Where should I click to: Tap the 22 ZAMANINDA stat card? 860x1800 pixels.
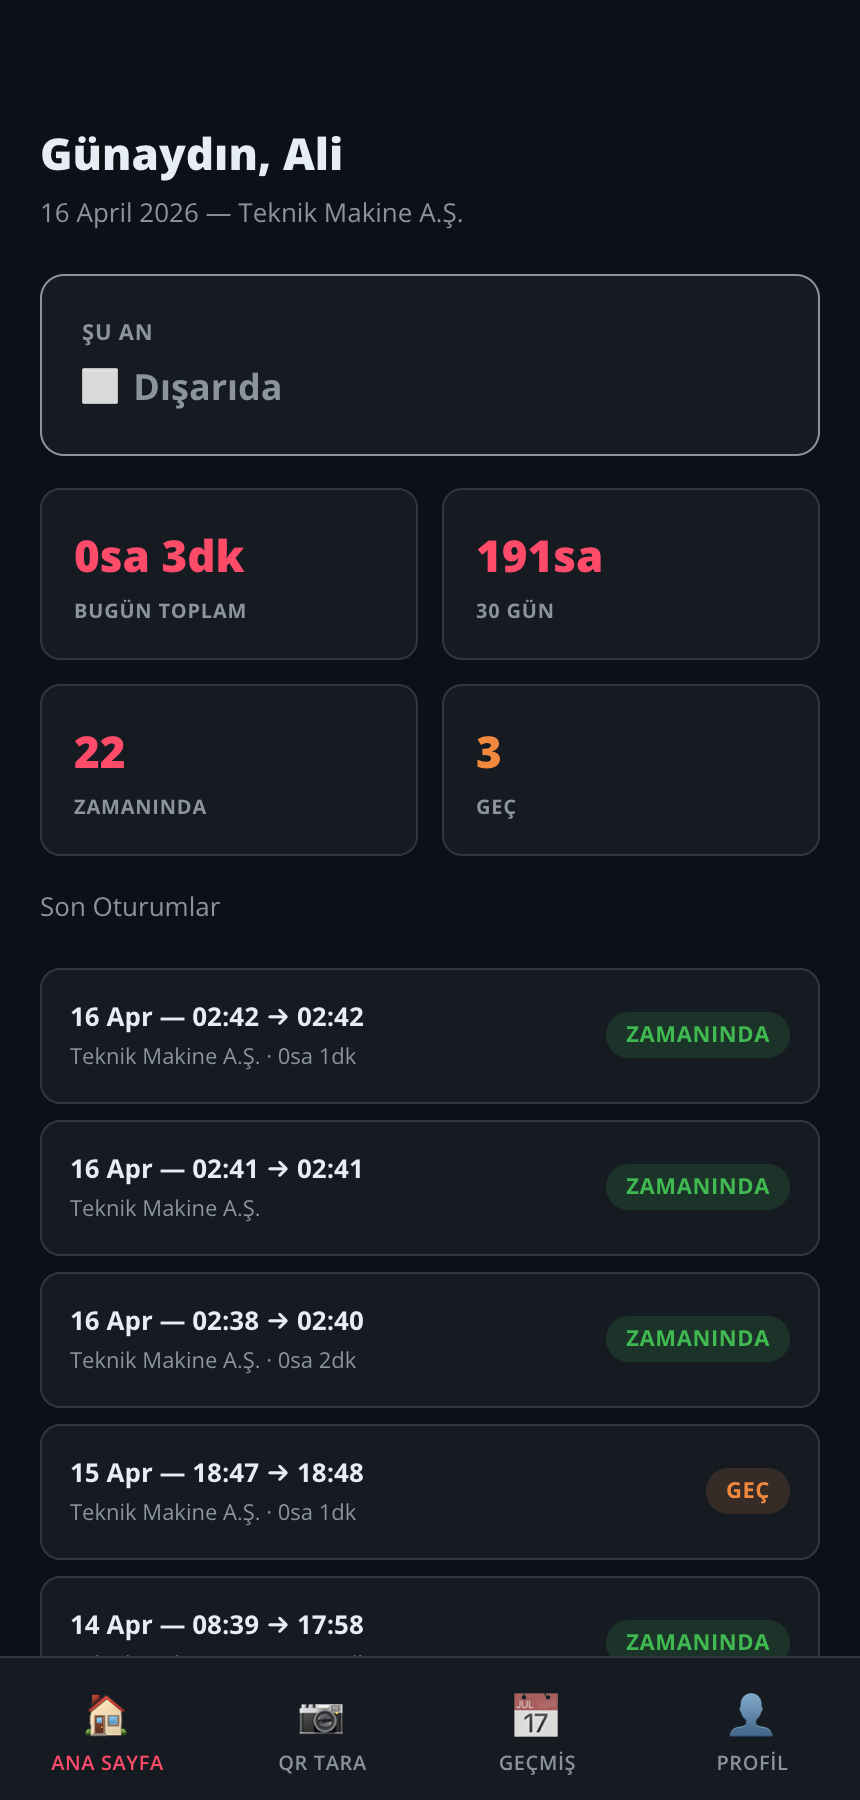(x=229, y=770)
